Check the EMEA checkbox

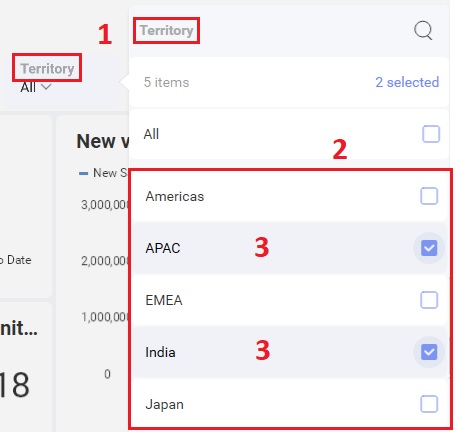tap(429, 300)
